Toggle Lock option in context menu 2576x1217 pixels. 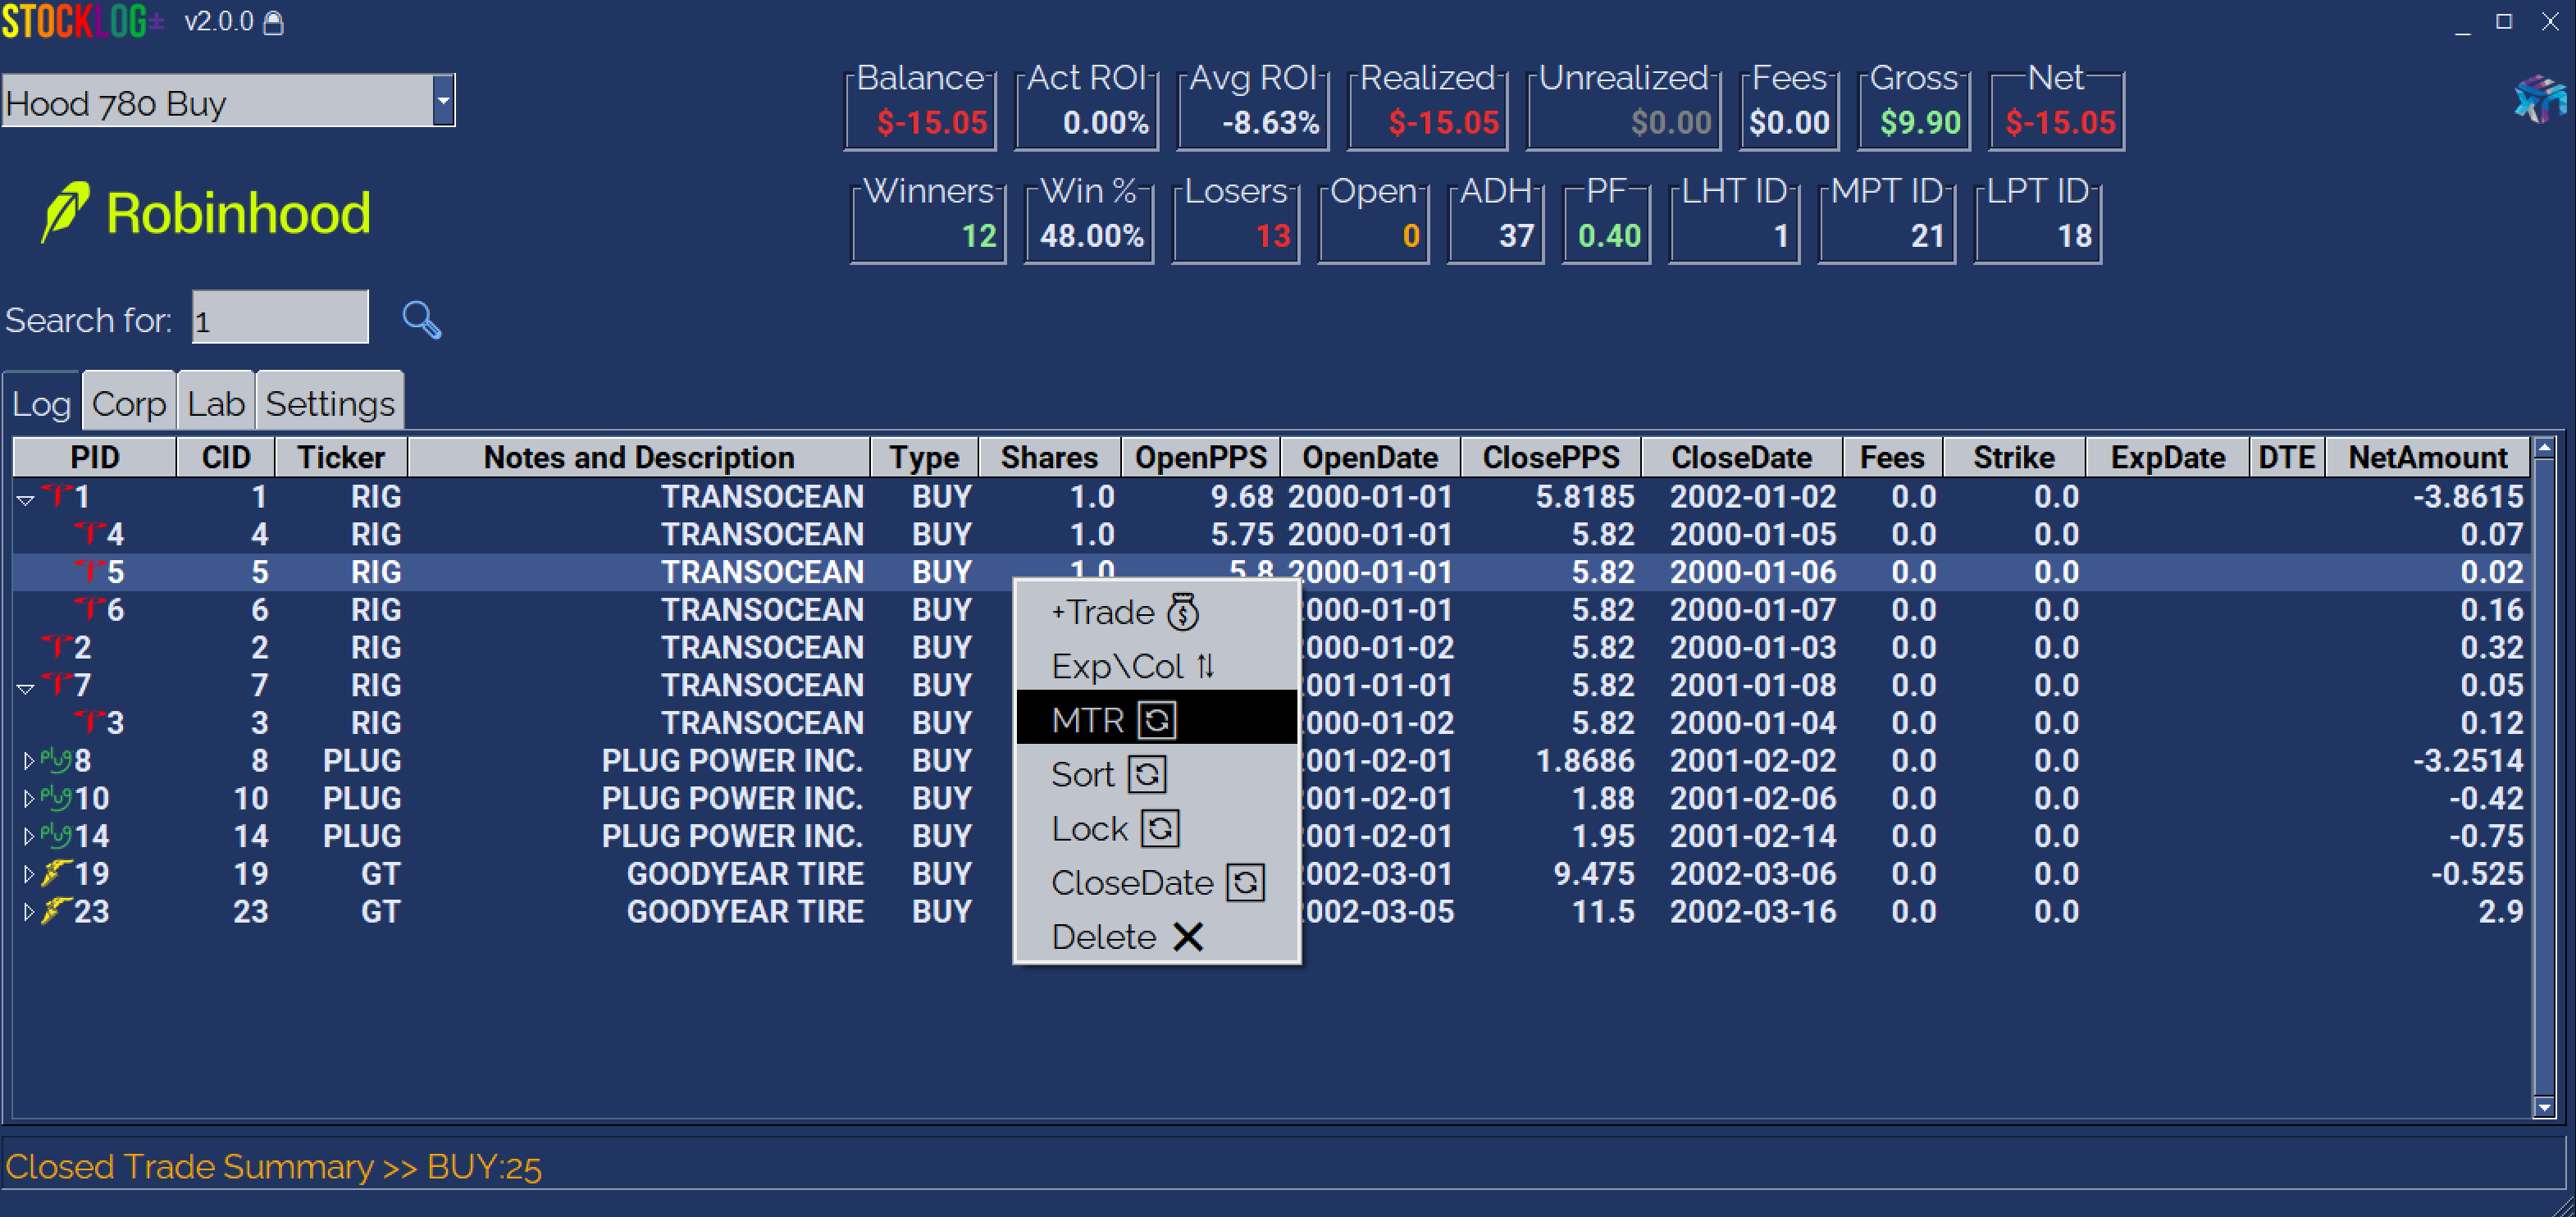[1159, 829]
